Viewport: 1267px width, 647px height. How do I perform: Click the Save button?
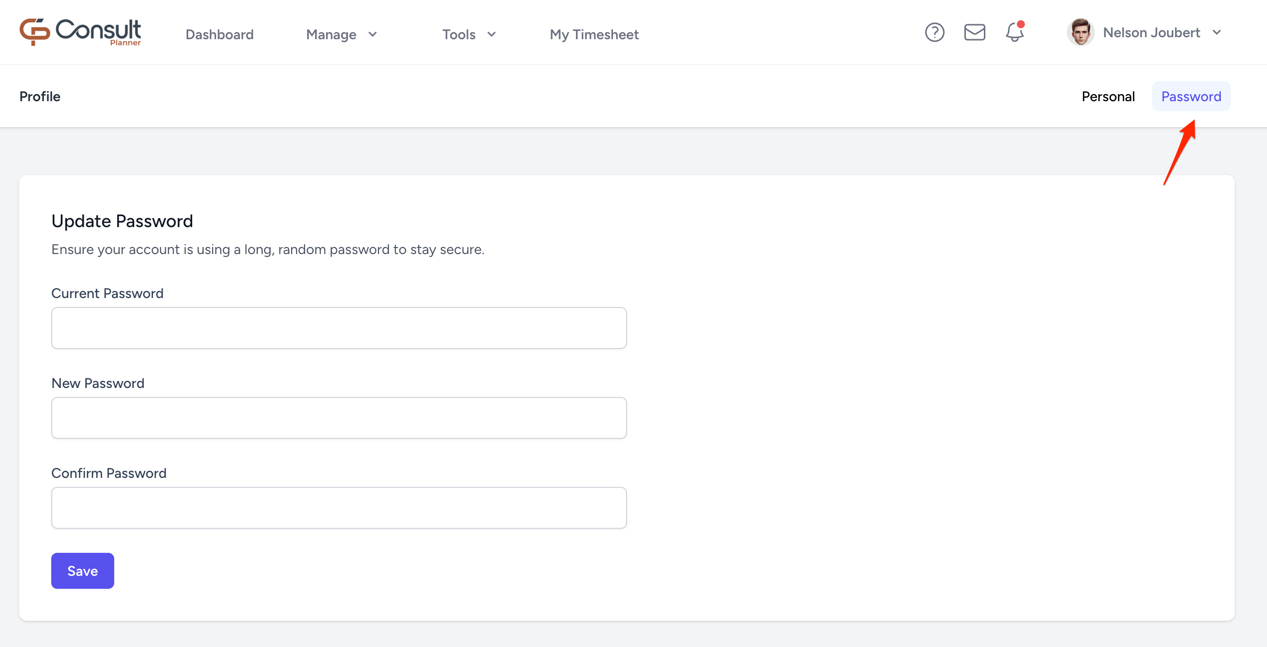[x=82, y=570]
